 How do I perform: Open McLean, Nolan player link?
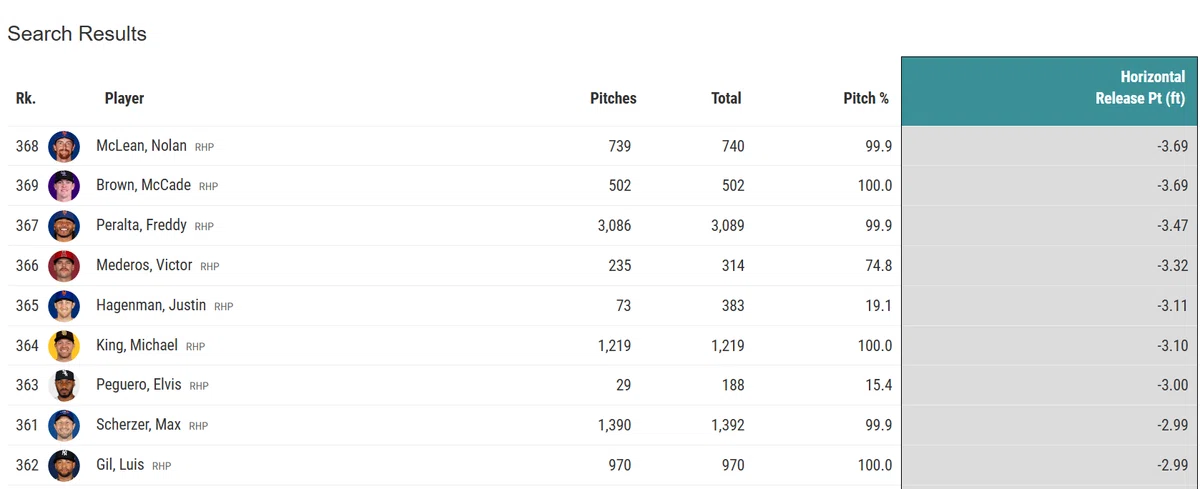click(x=141, y=146)
